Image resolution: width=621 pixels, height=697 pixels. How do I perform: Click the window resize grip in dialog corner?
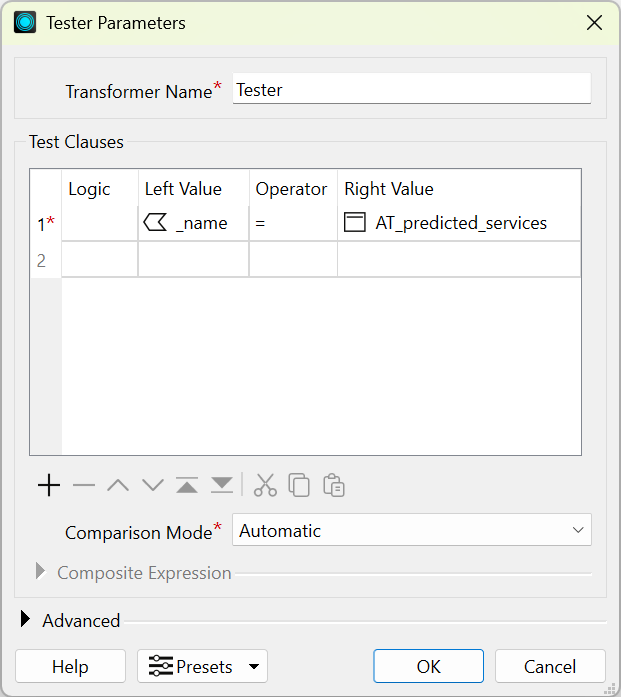coord(612,688)
